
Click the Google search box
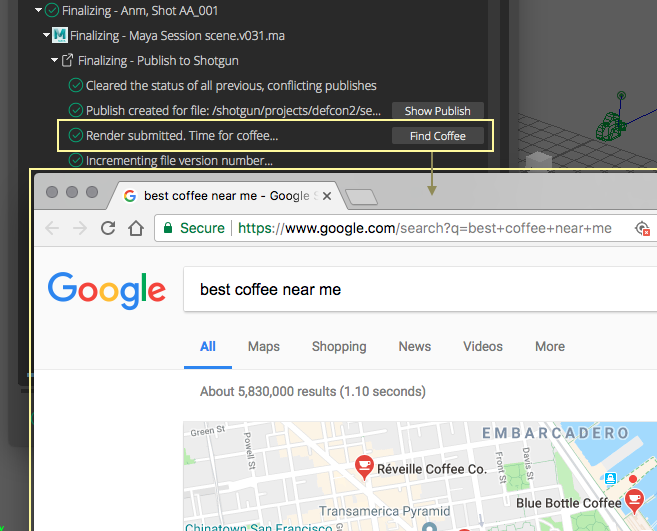(419, 289)
